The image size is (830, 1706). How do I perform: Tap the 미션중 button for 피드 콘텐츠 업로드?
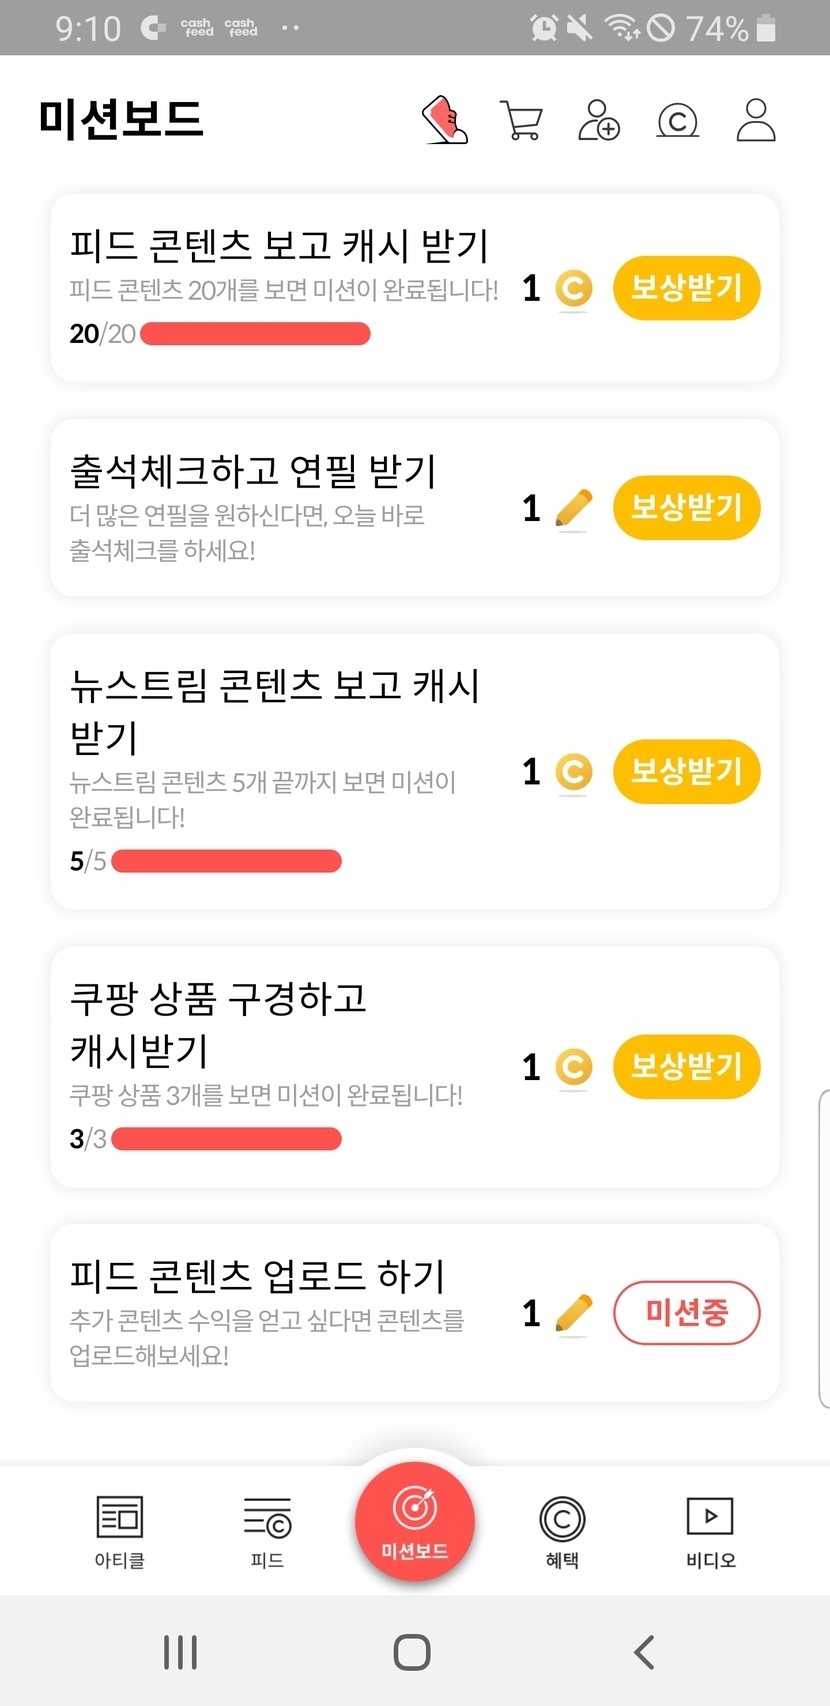686,1312
